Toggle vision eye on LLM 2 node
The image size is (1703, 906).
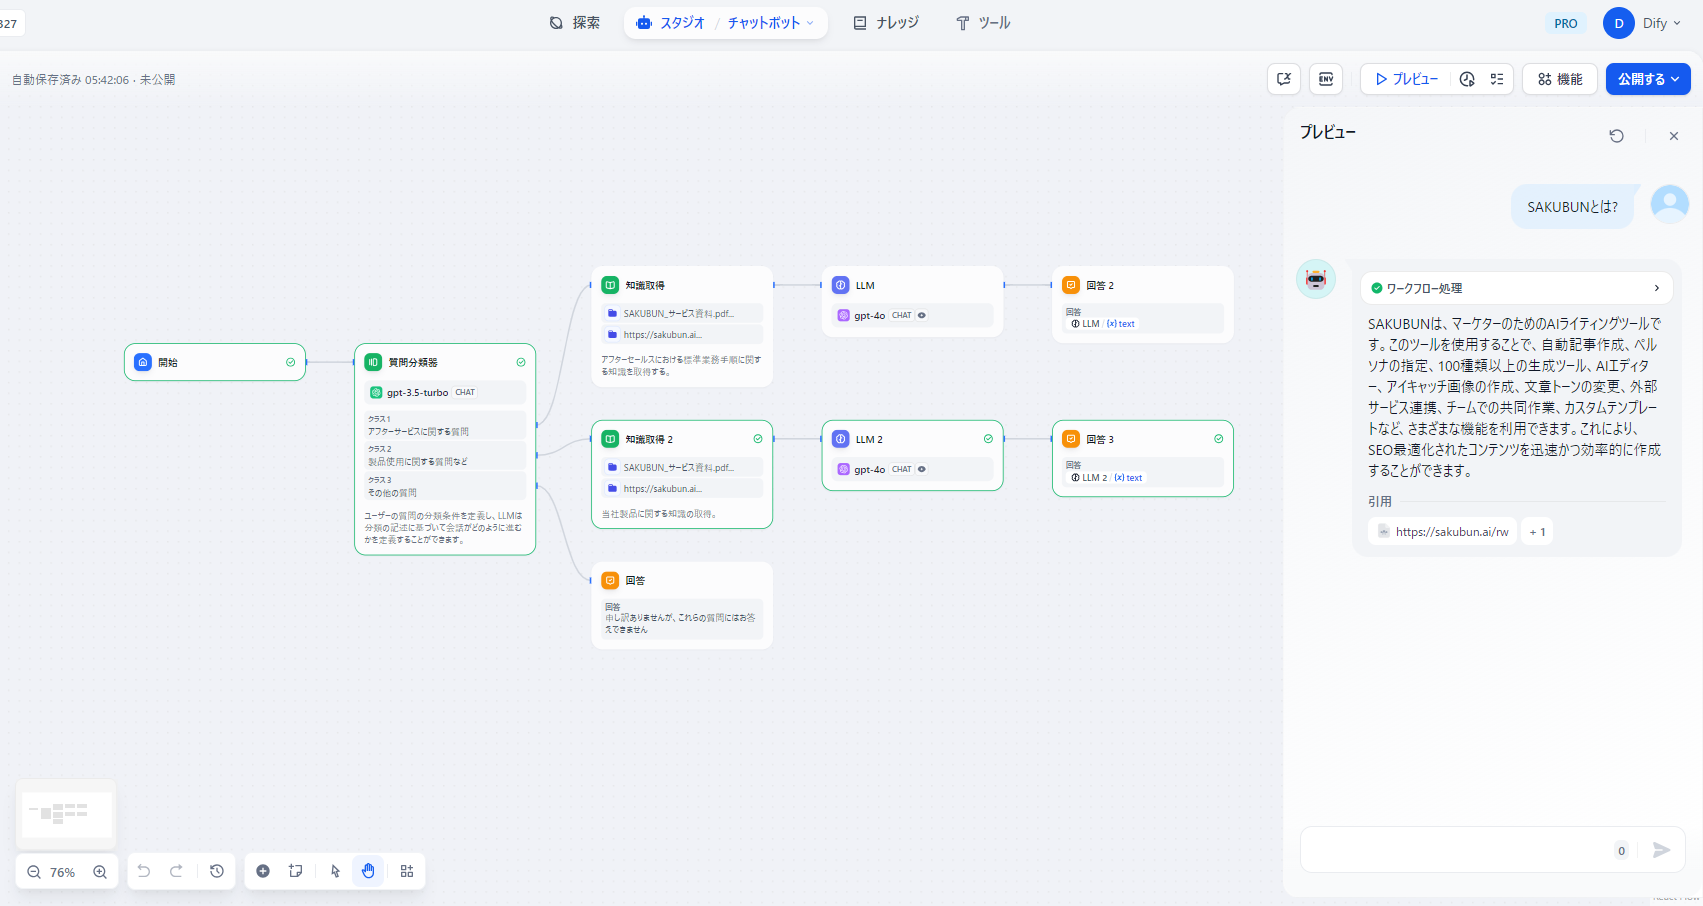922,469
